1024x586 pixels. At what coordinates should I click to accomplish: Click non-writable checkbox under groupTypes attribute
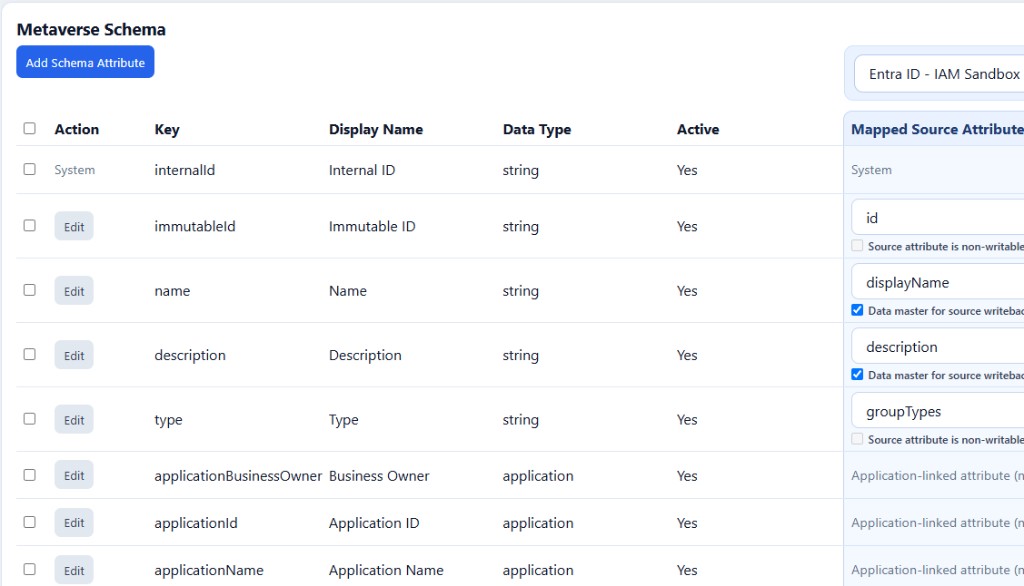tap(857, 439)
